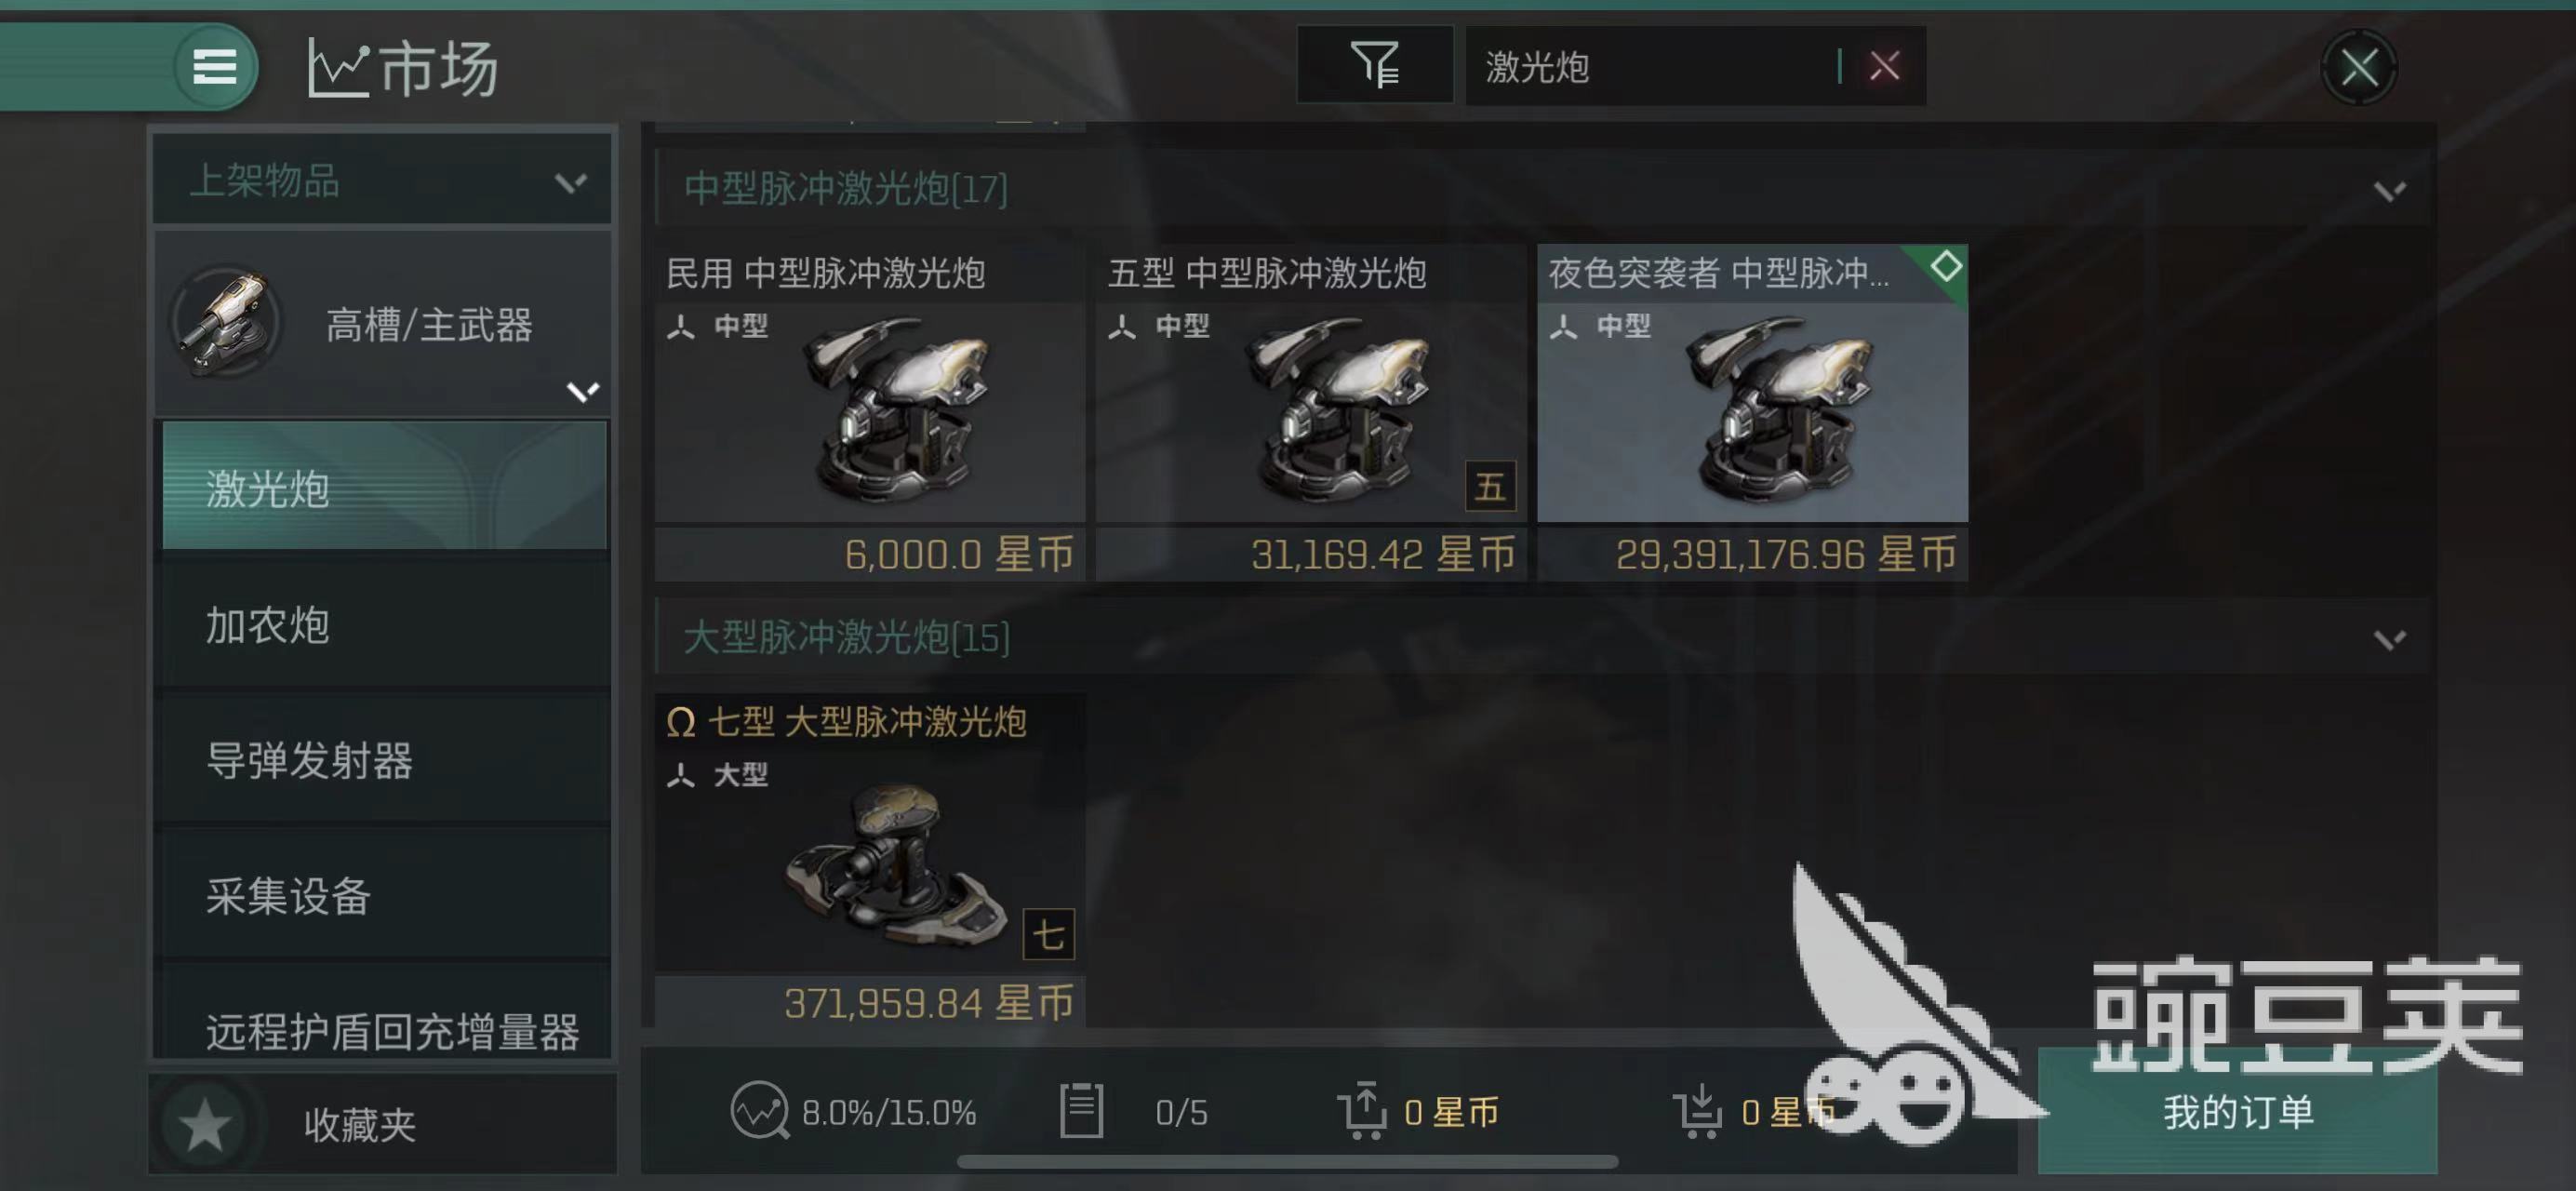The width and height of the screenshot is (2576, 1191).
Task: Click the buy orders cart icon
Action: click(1697, 1110)
